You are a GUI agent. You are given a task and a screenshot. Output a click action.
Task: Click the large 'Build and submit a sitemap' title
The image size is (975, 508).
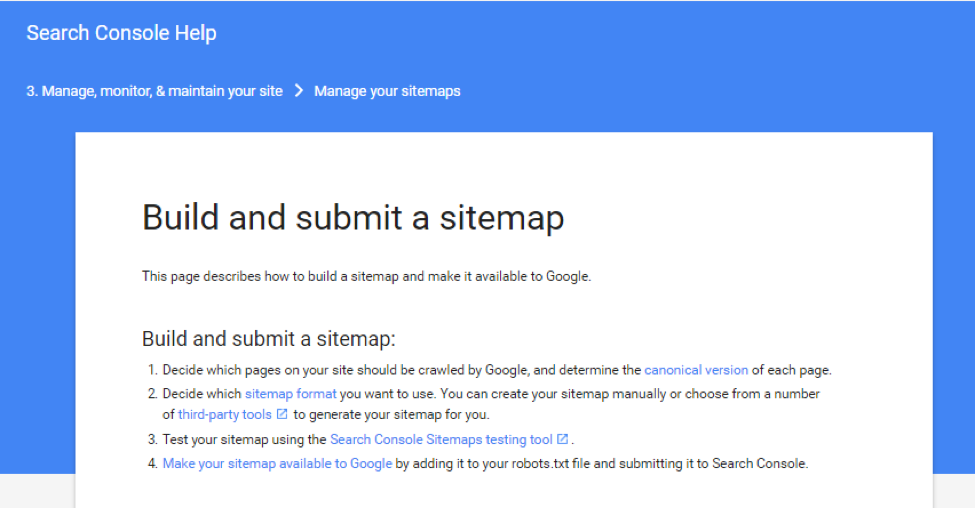click(x=353, y=218)
